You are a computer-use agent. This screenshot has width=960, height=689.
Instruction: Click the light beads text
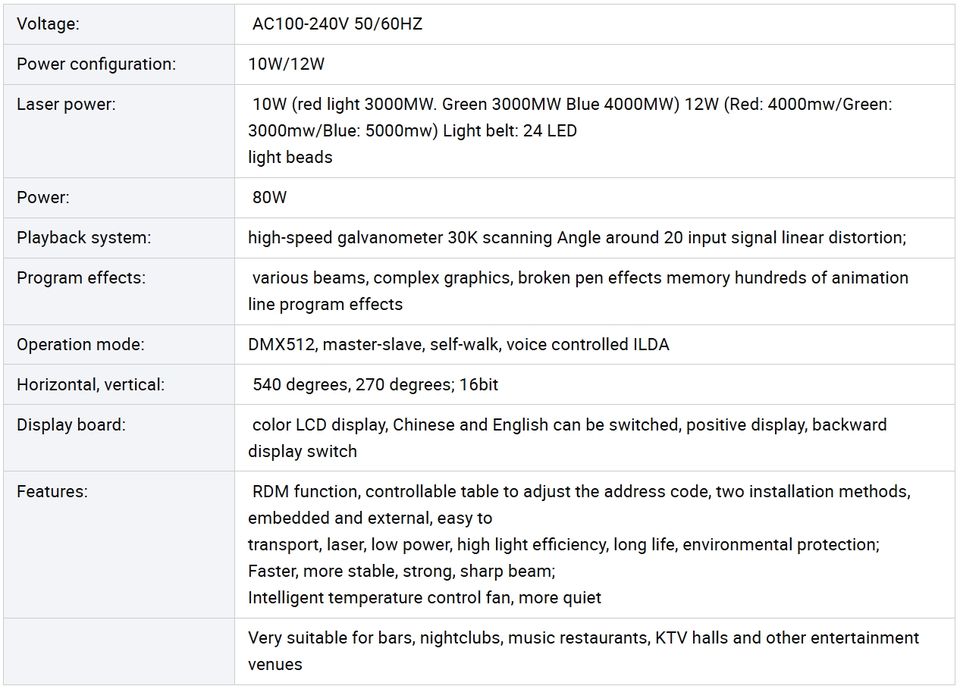click(290, 157)
